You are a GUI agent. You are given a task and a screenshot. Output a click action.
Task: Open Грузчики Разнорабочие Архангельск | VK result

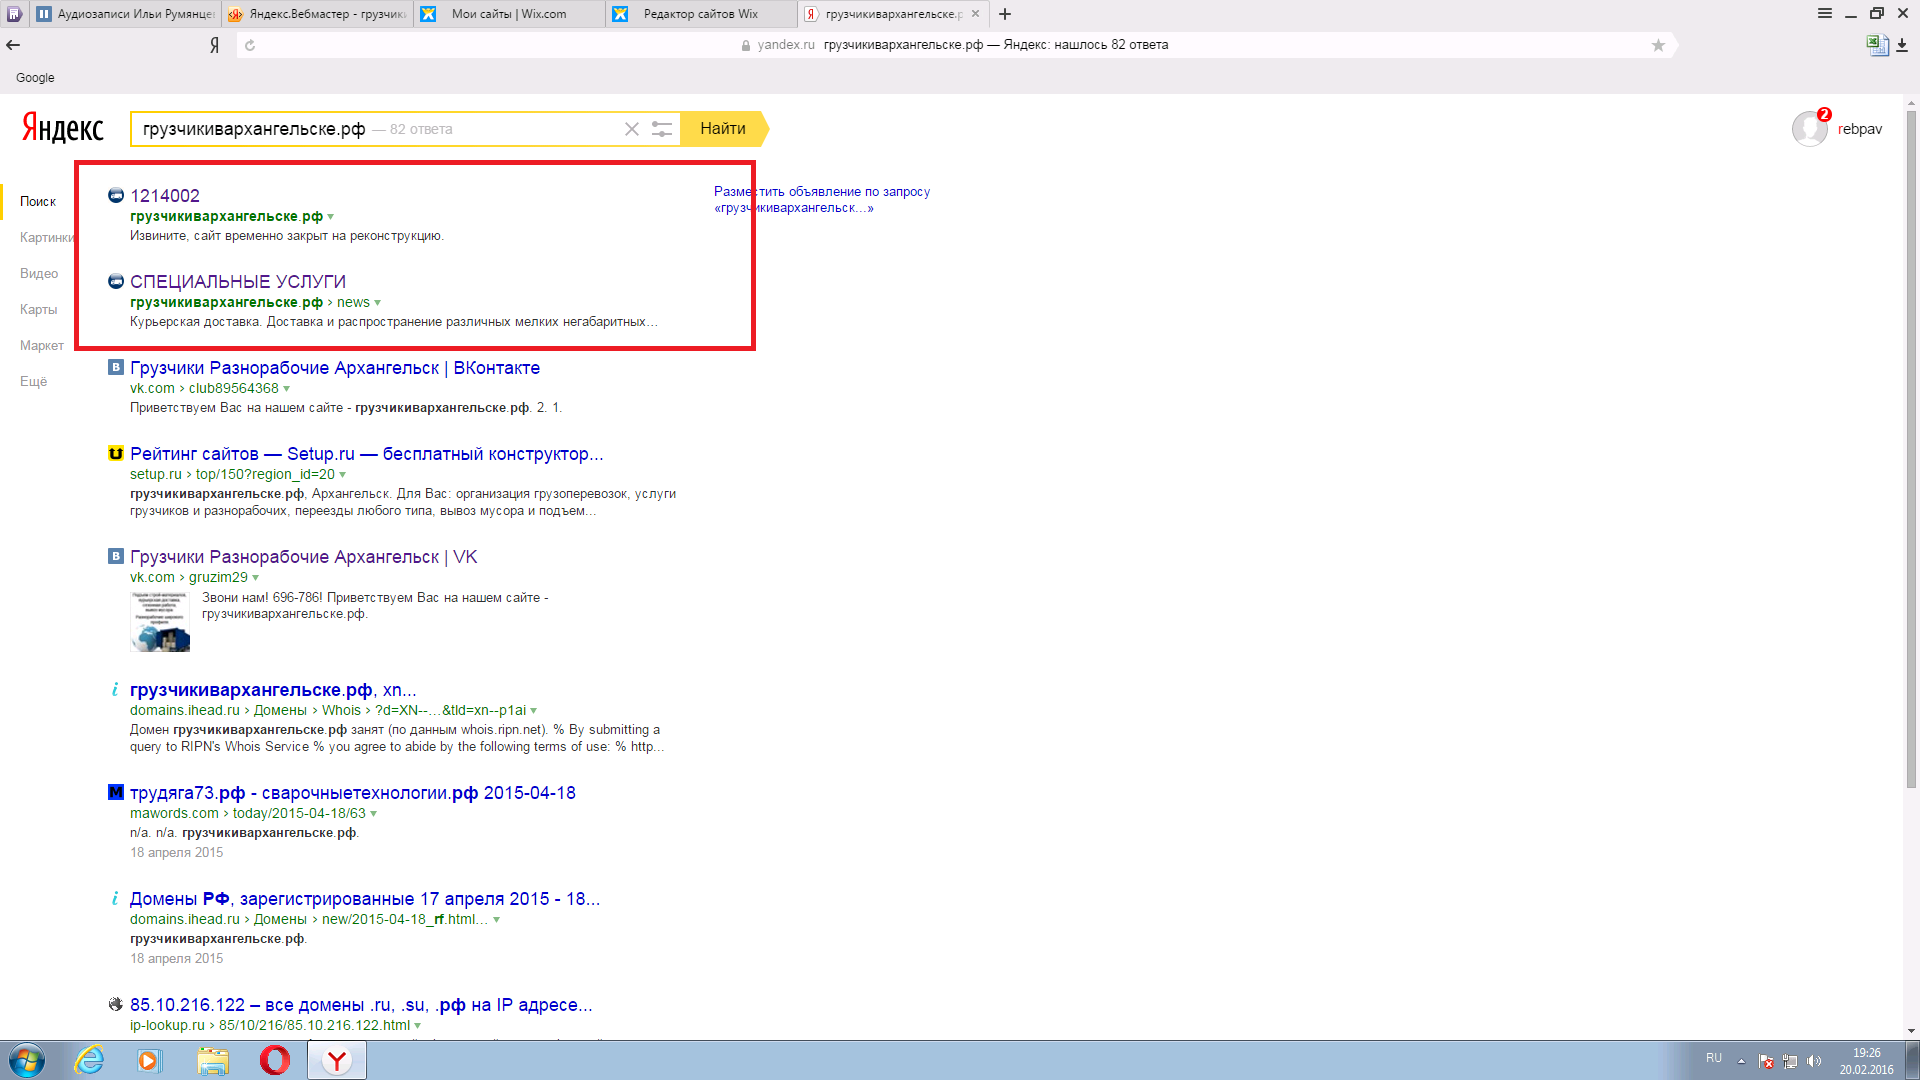click(304, 557)
